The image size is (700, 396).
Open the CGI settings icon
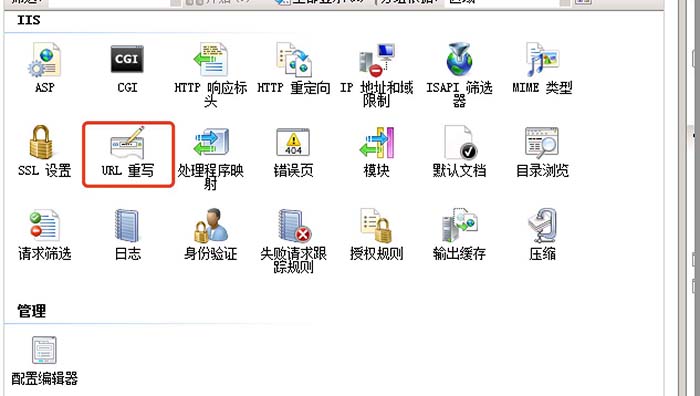tap(127, 59)
